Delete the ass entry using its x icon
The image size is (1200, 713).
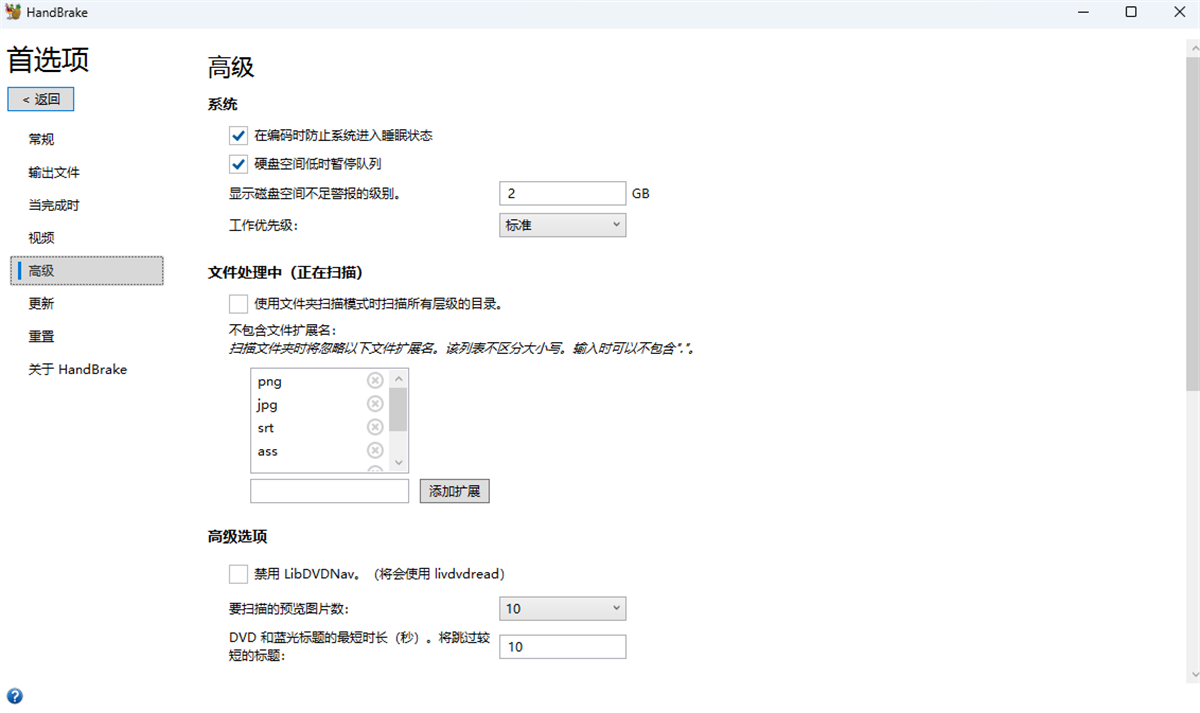tap(375, 450)
